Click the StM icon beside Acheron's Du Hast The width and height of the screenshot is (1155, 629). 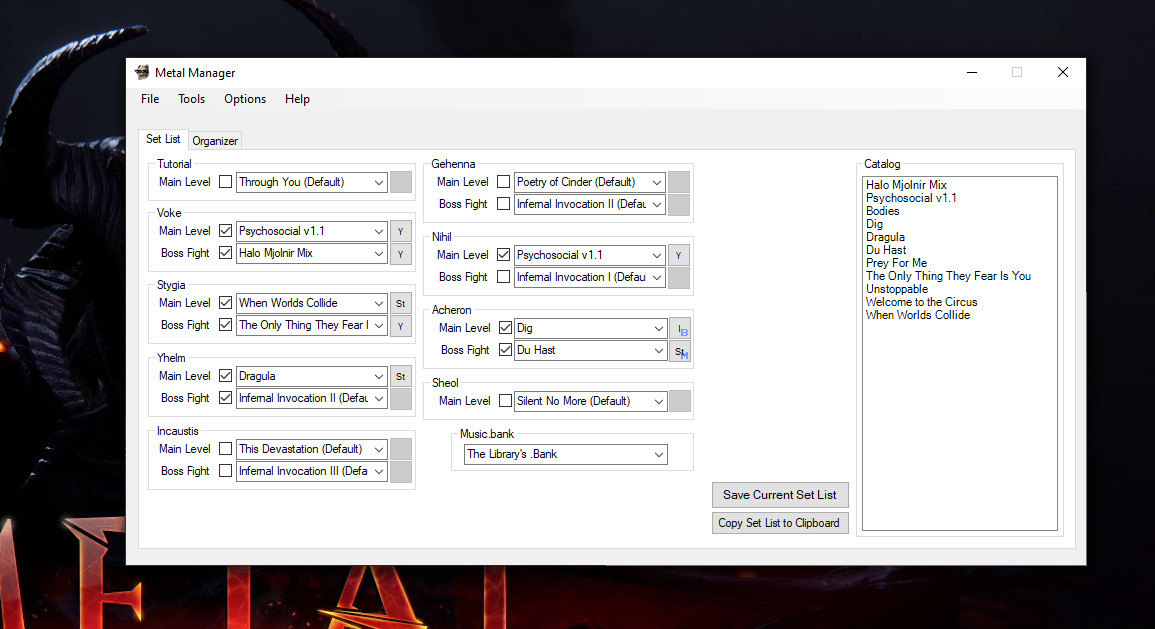click(679, 350)
